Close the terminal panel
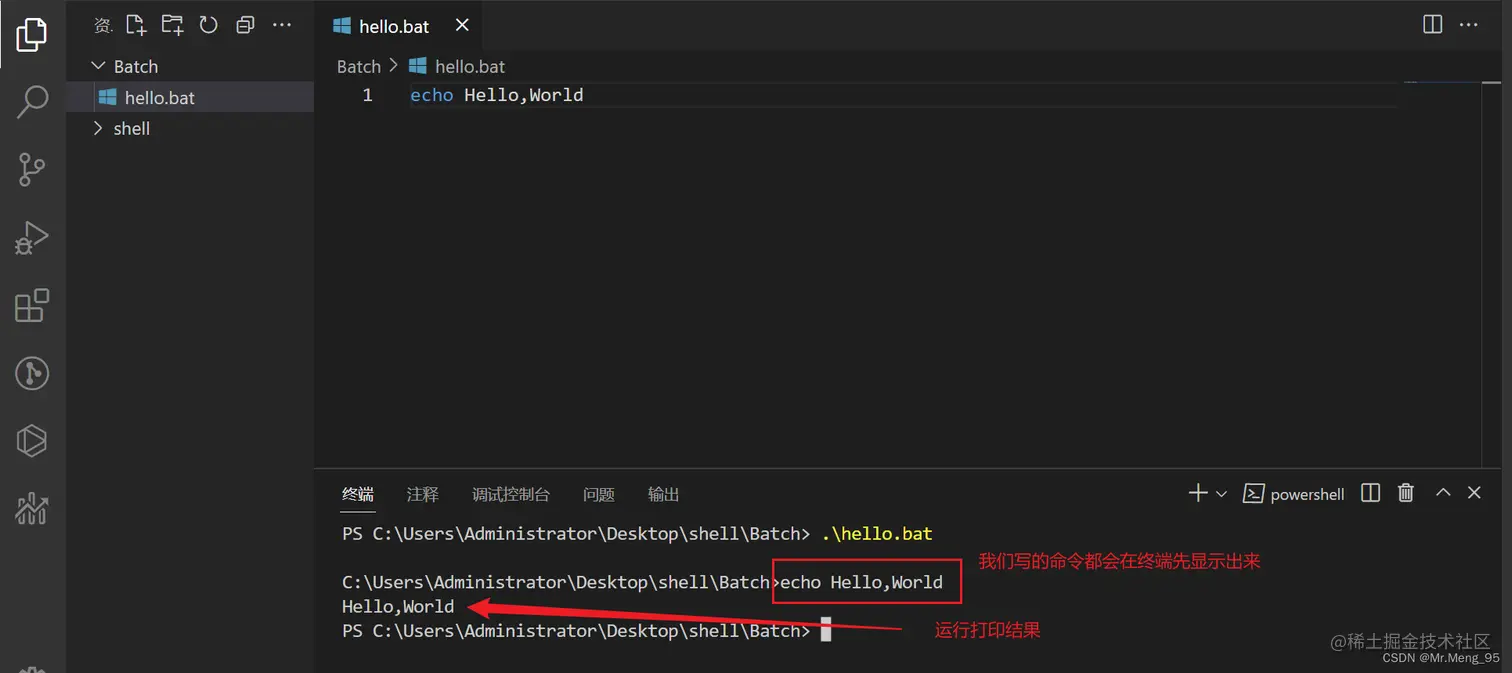 click(x=1474, y=493)
